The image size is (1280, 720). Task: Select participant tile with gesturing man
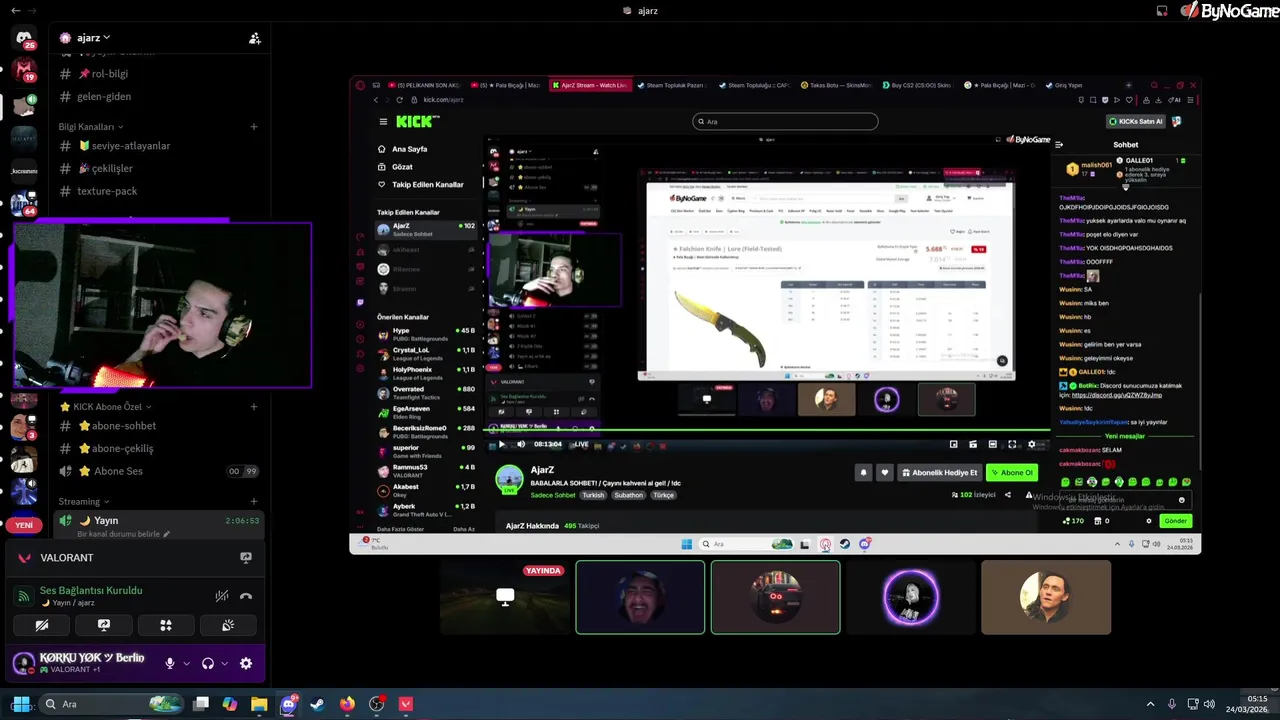(1046, 597)
